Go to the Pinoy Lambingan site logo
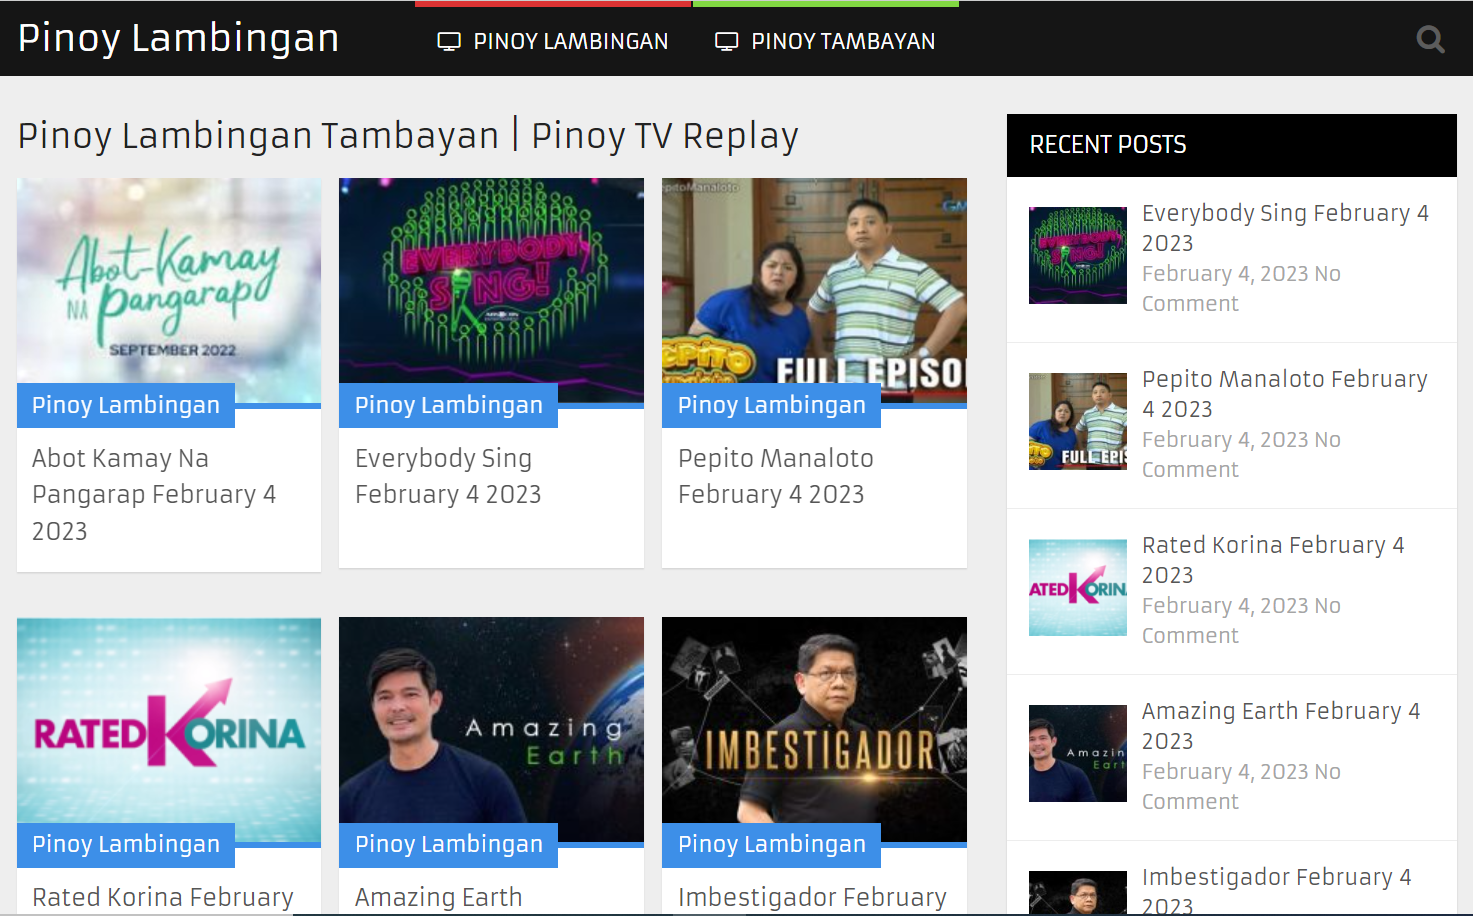The image size is (1473, 916). pos(179,38)
